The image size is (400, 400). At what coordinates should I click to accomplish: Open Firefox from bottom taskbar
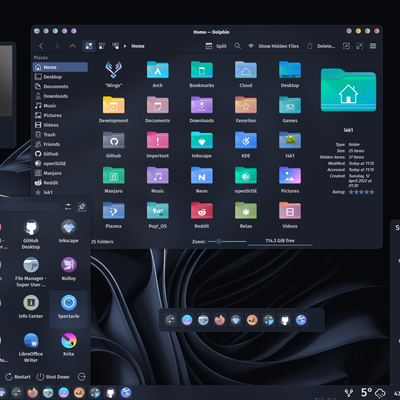pos(33,392)
